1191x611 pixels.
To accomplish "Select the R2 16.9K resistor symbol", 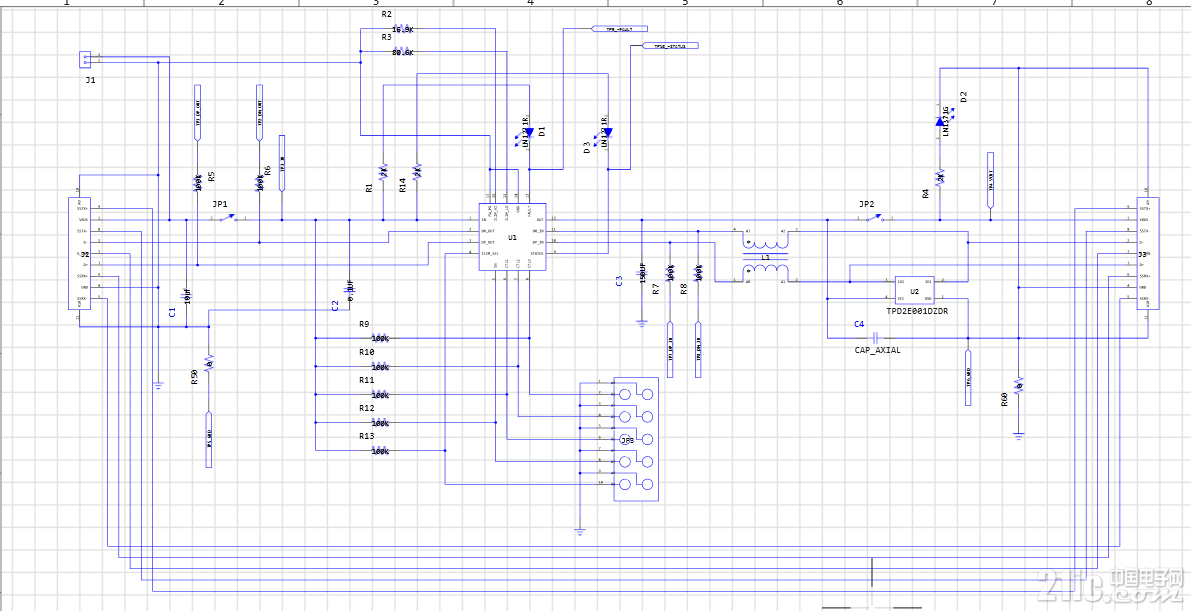I will tap(403, 28).
